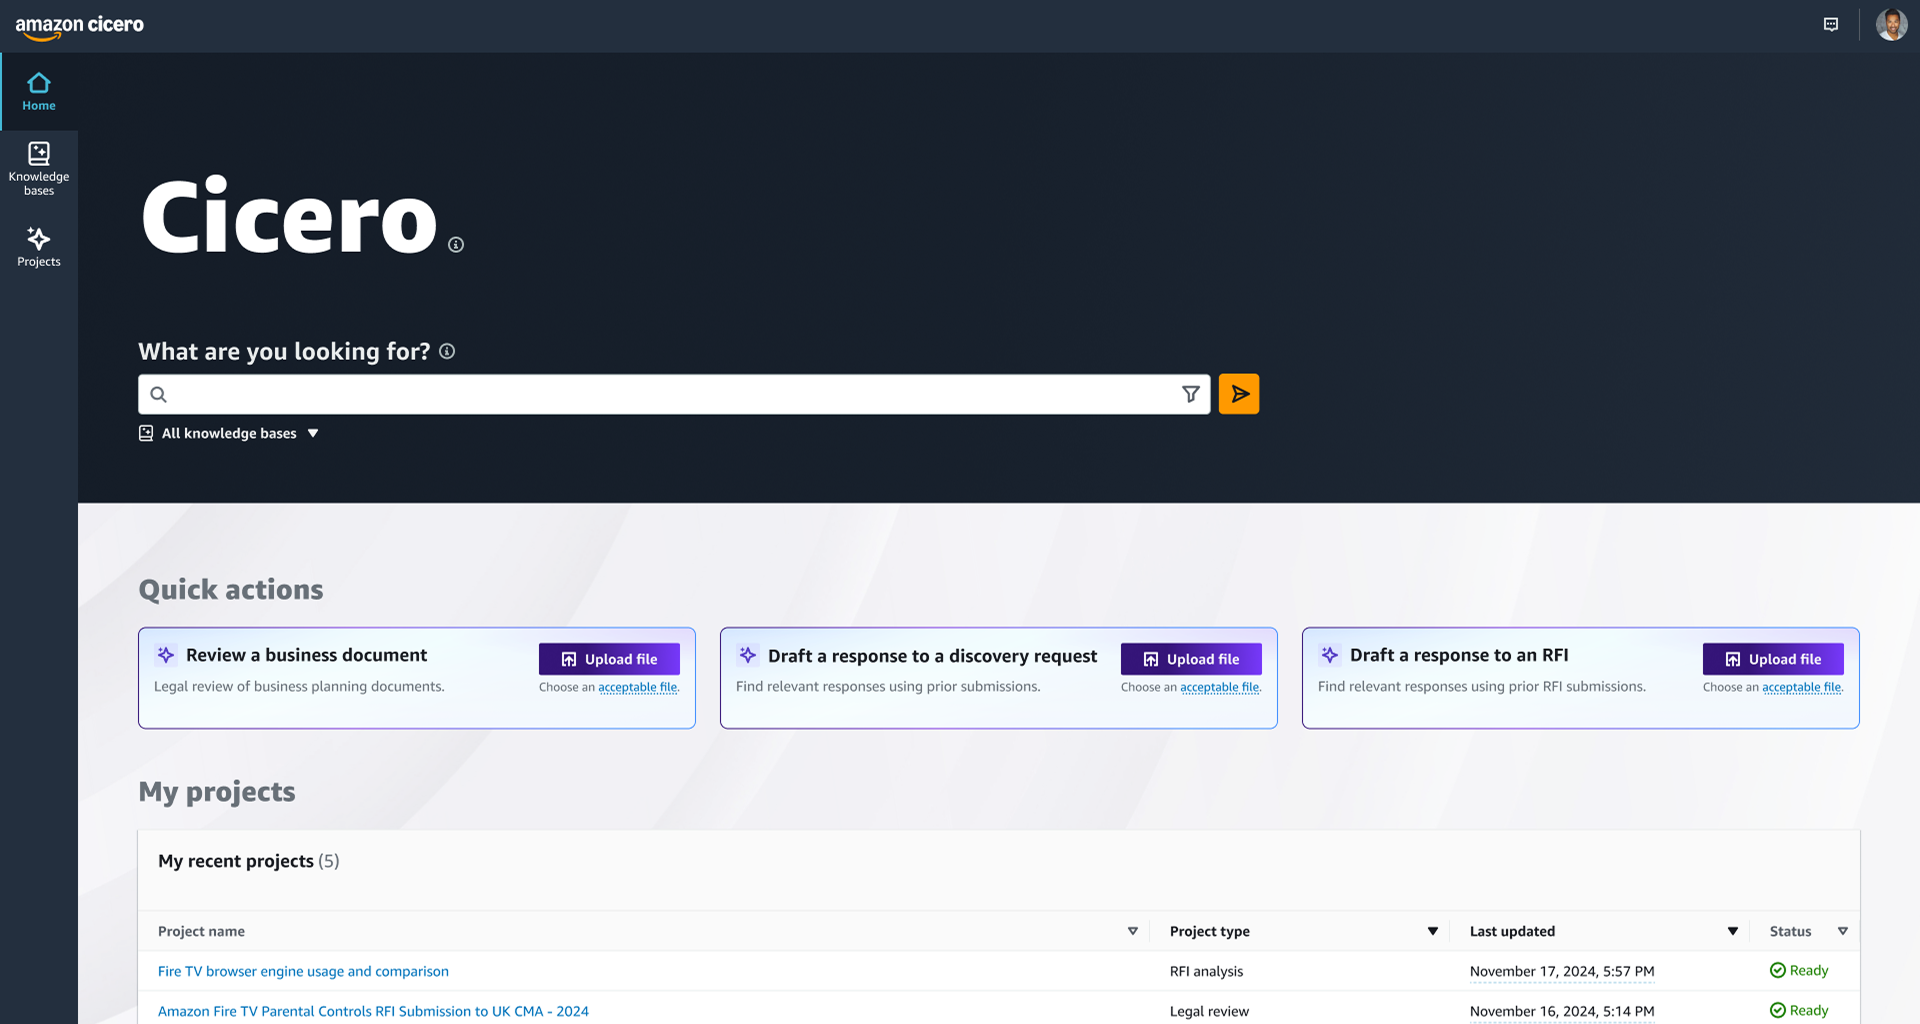Open Fire TV browser engine usage and comparison project
This screenshot has height=1024, width=1920.
tap(303, 971)
